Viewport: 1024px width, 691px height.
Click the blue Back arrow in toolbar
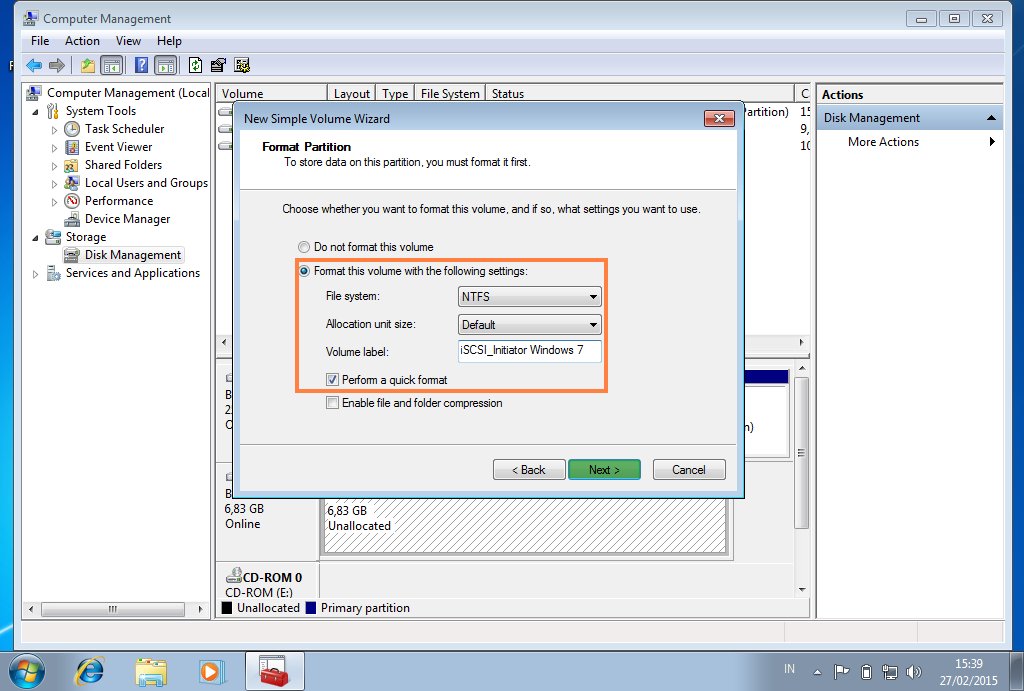pyautogui.click(x=34, y=65)
